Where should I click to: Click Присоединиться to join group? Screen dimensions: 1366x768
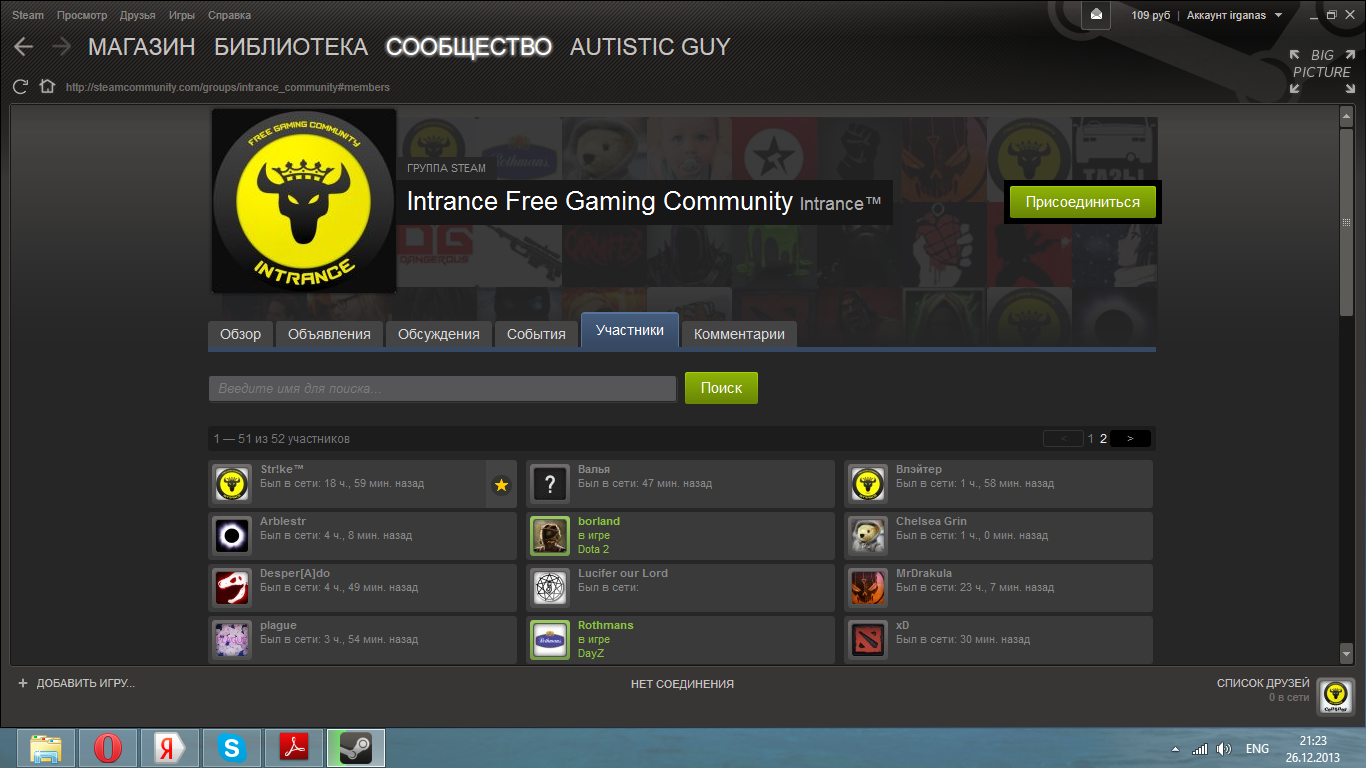(1082, 202)
